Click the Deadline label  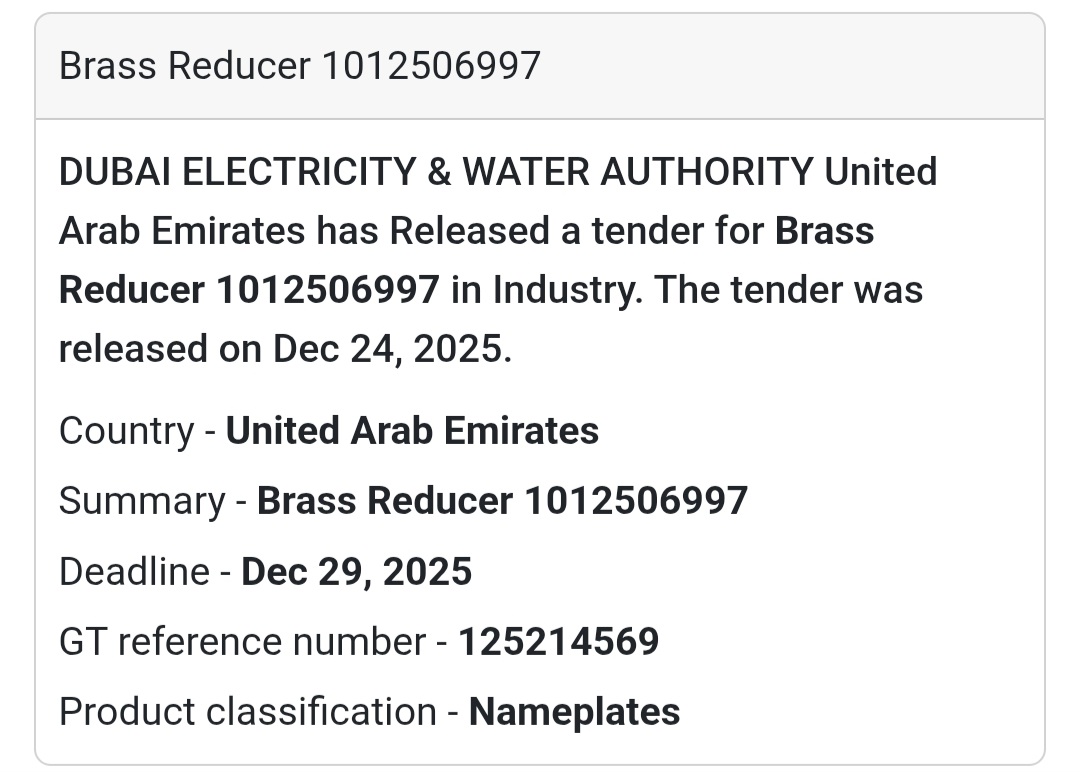coord(134,572)
